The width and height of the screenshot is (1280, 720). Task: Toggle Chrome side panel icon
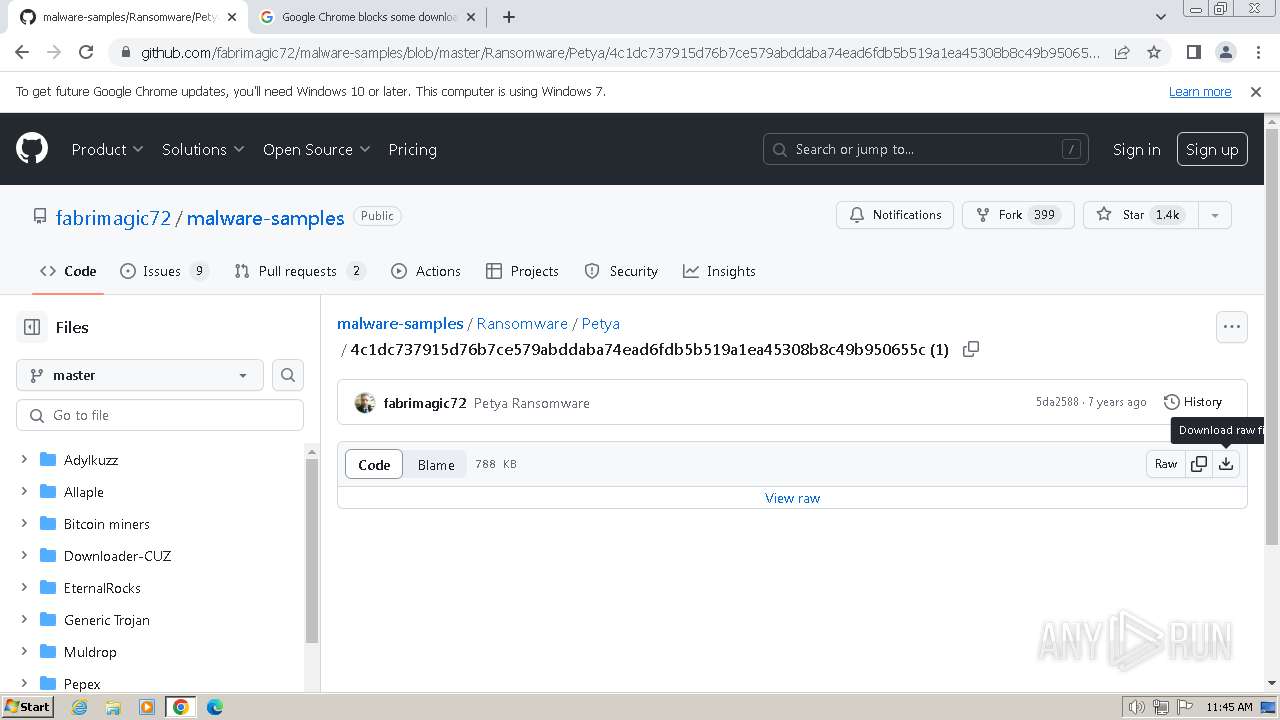(x=1193, y=52)
